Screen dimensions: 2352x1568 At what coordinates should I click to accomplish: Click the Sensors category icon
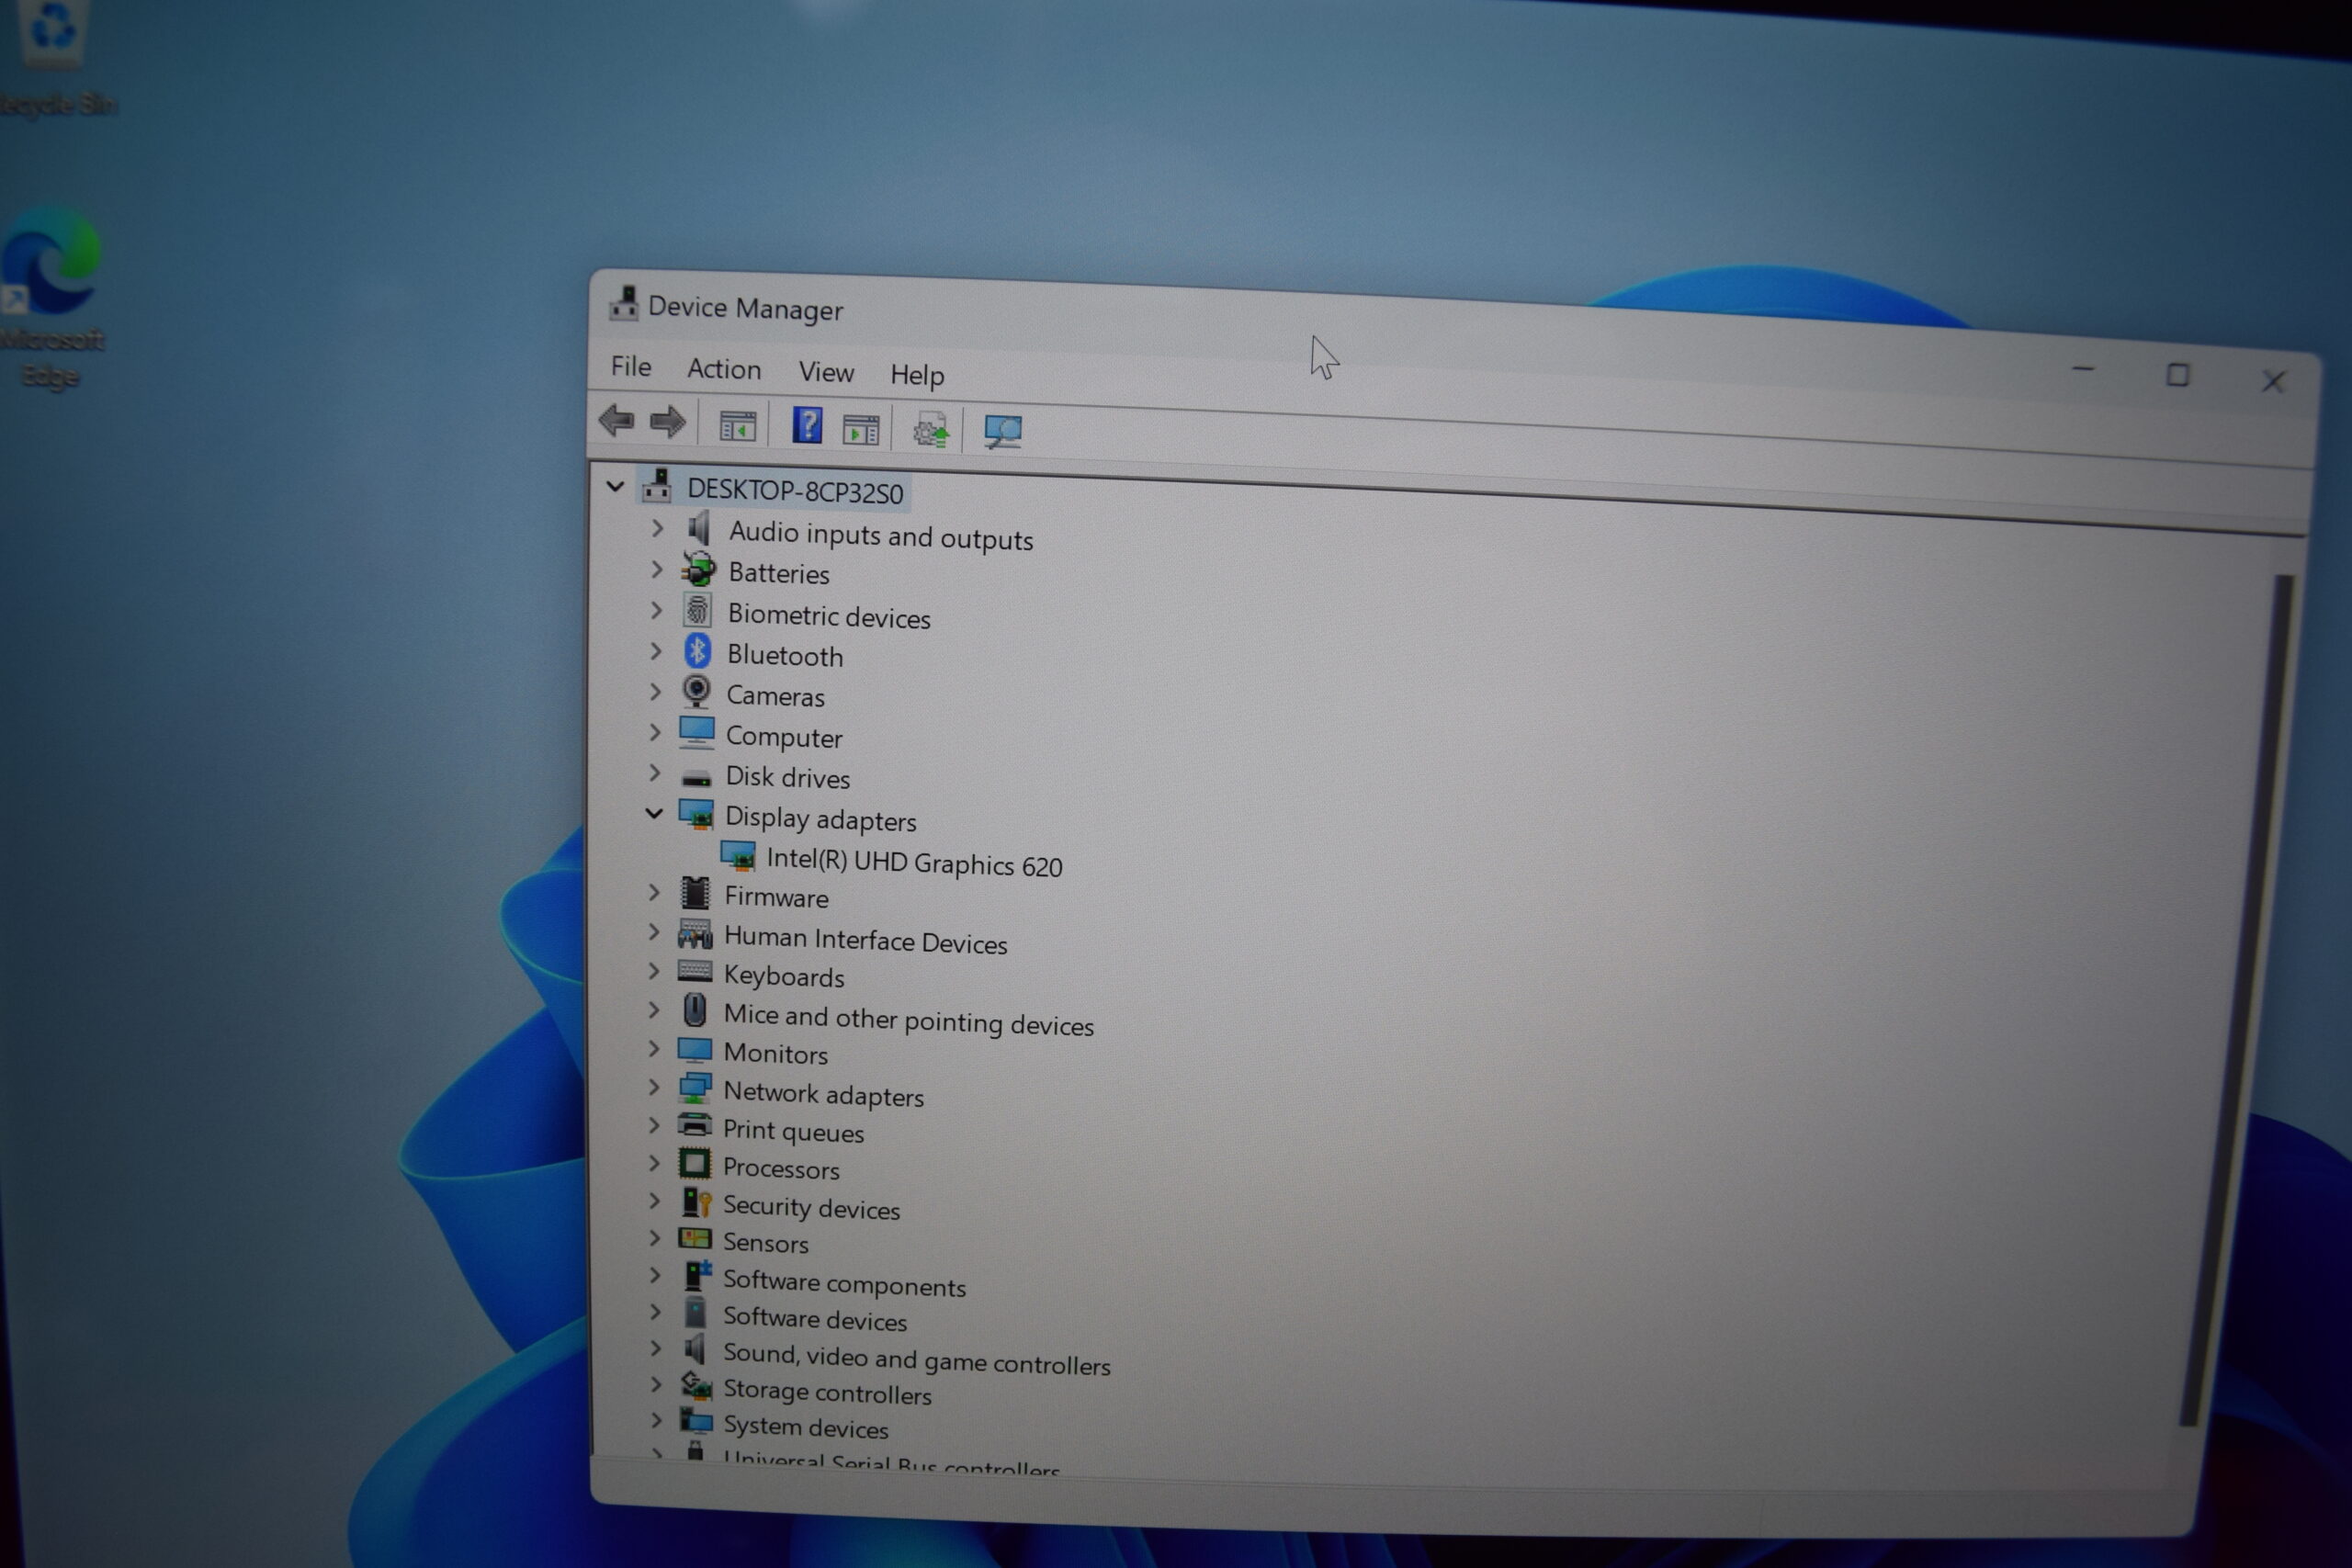(695, 1238)
